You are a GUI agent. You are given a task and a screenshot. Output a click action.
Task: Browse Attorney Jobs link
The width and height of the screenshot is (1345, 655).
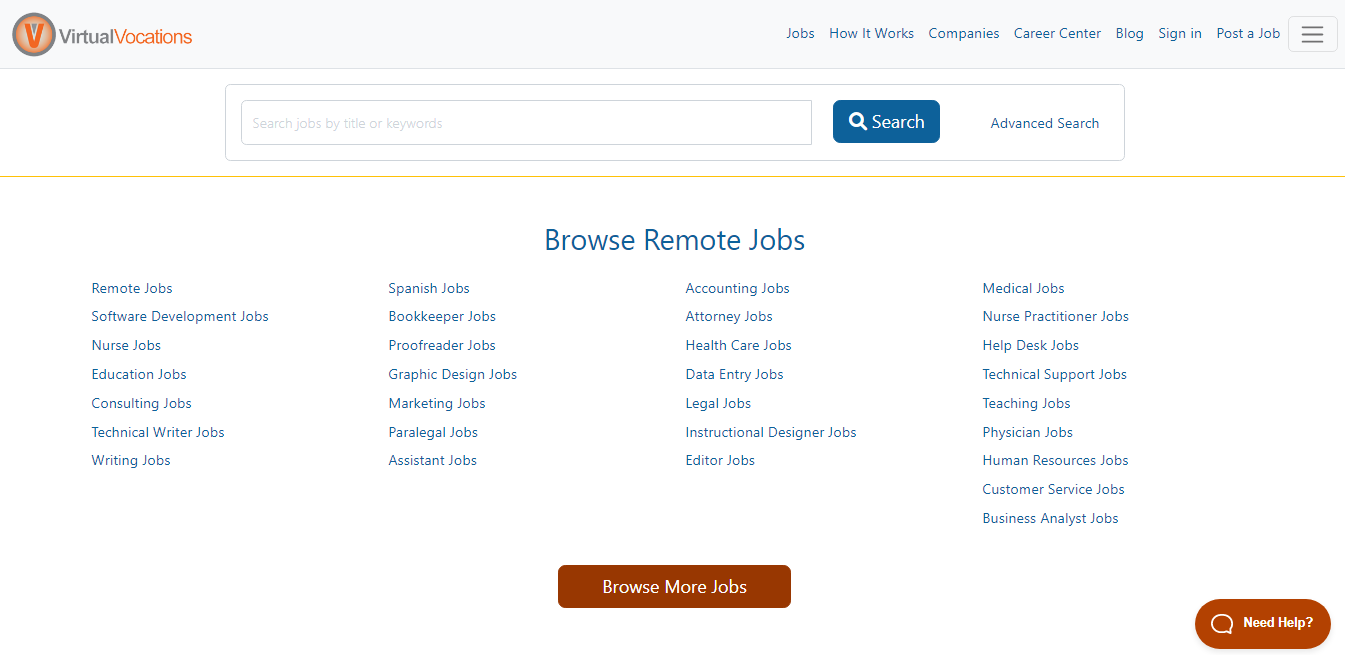pyautogui.click(x=729, y=316)
